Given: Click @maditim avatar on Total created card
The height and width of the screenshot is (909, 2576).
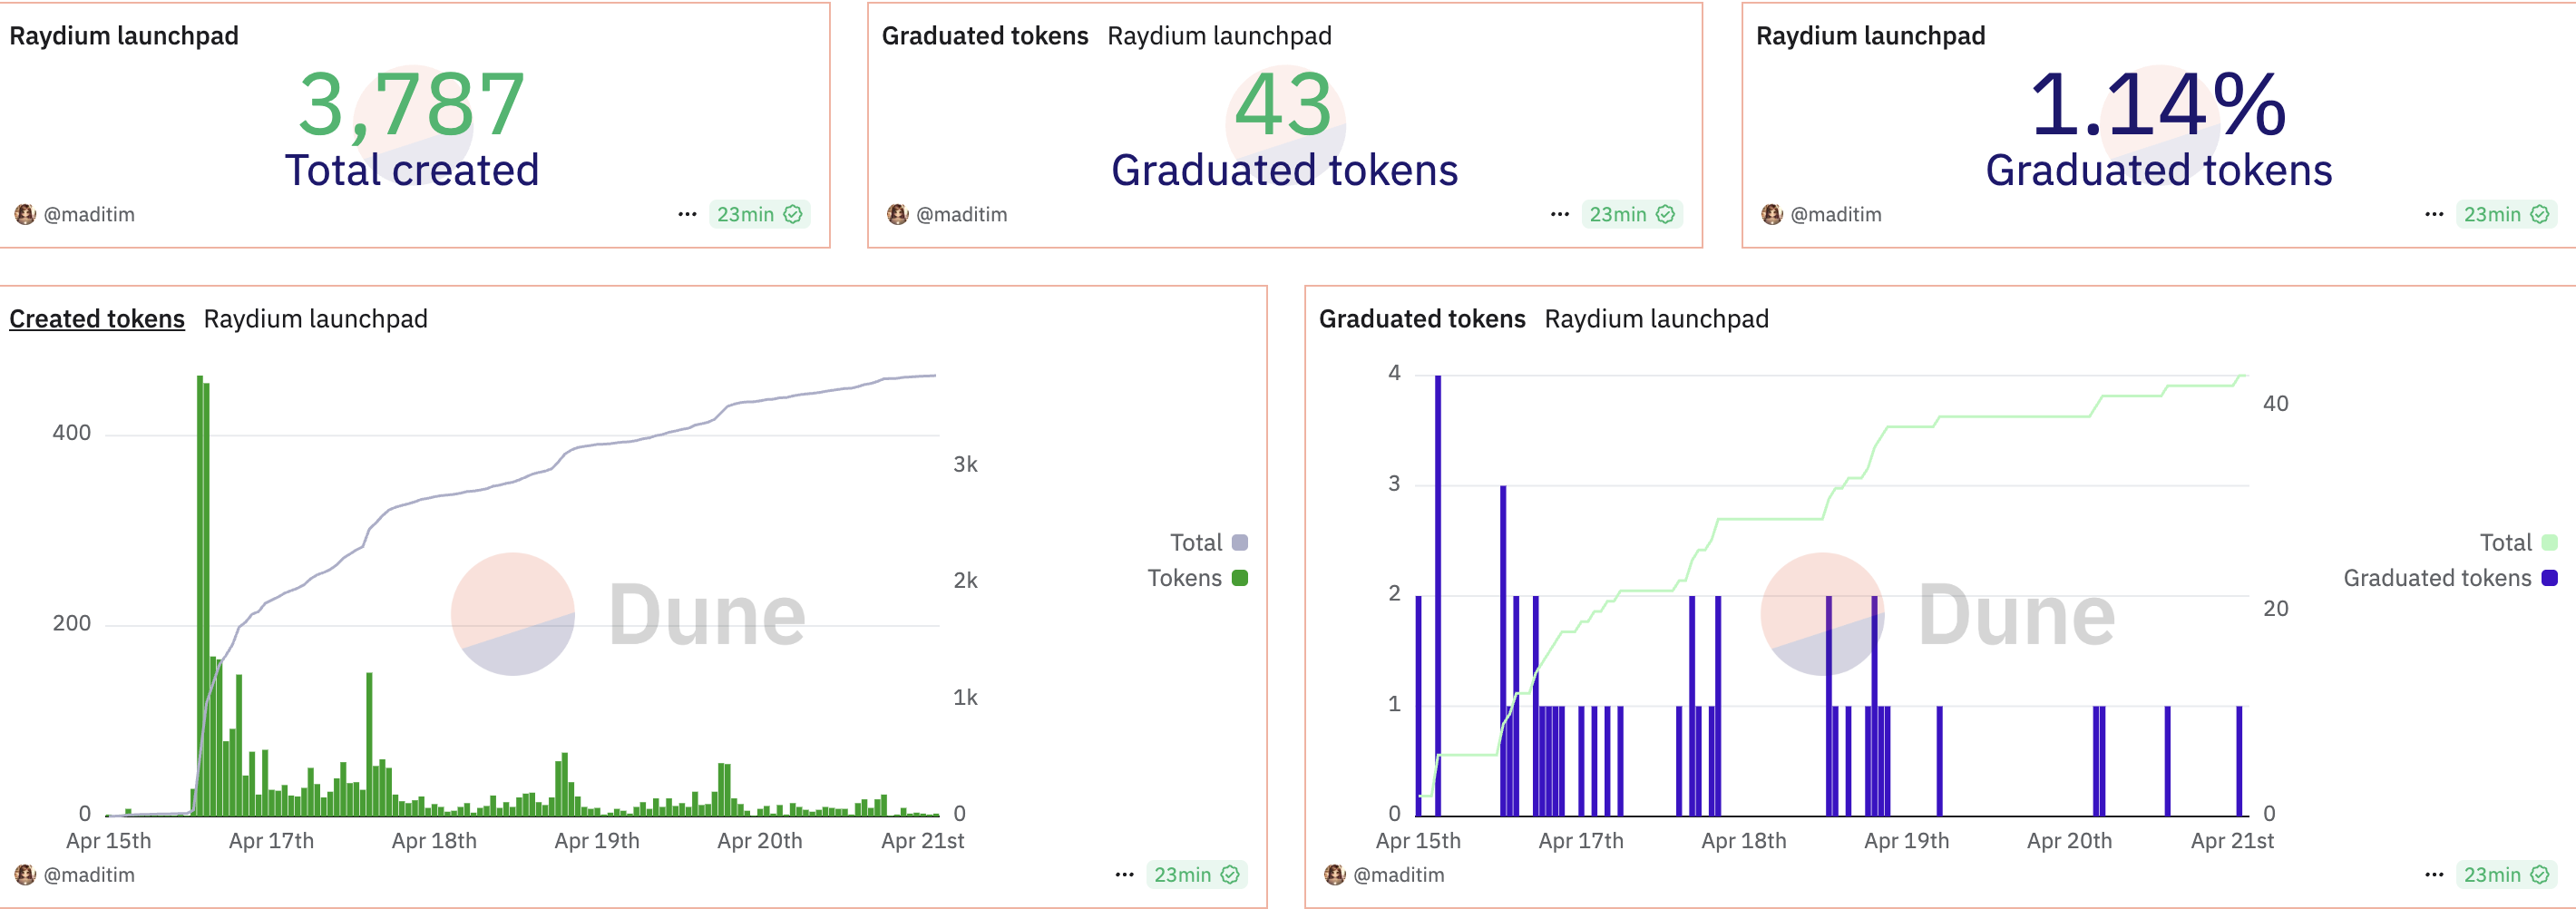Looking at the screenshot, I should [25, 214].
